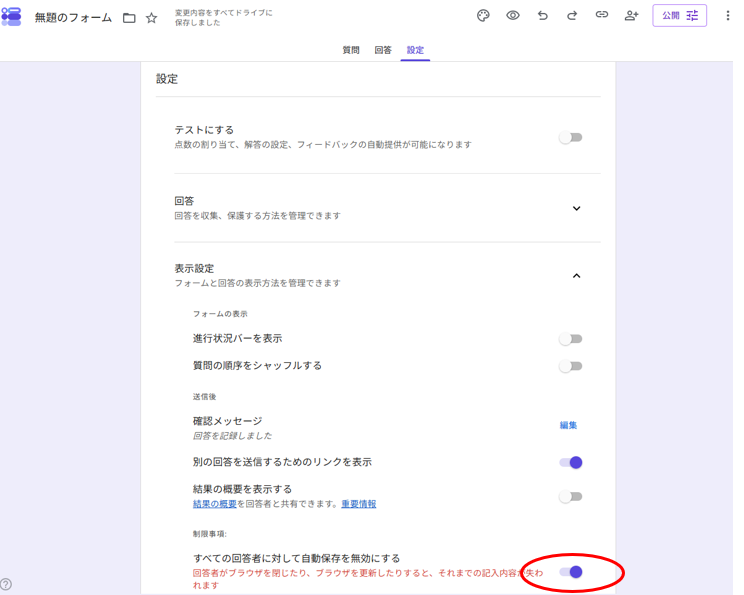Viewport: 744px width, 595px height.
Task: Star the form with the star icon
Action: (151, 18)
